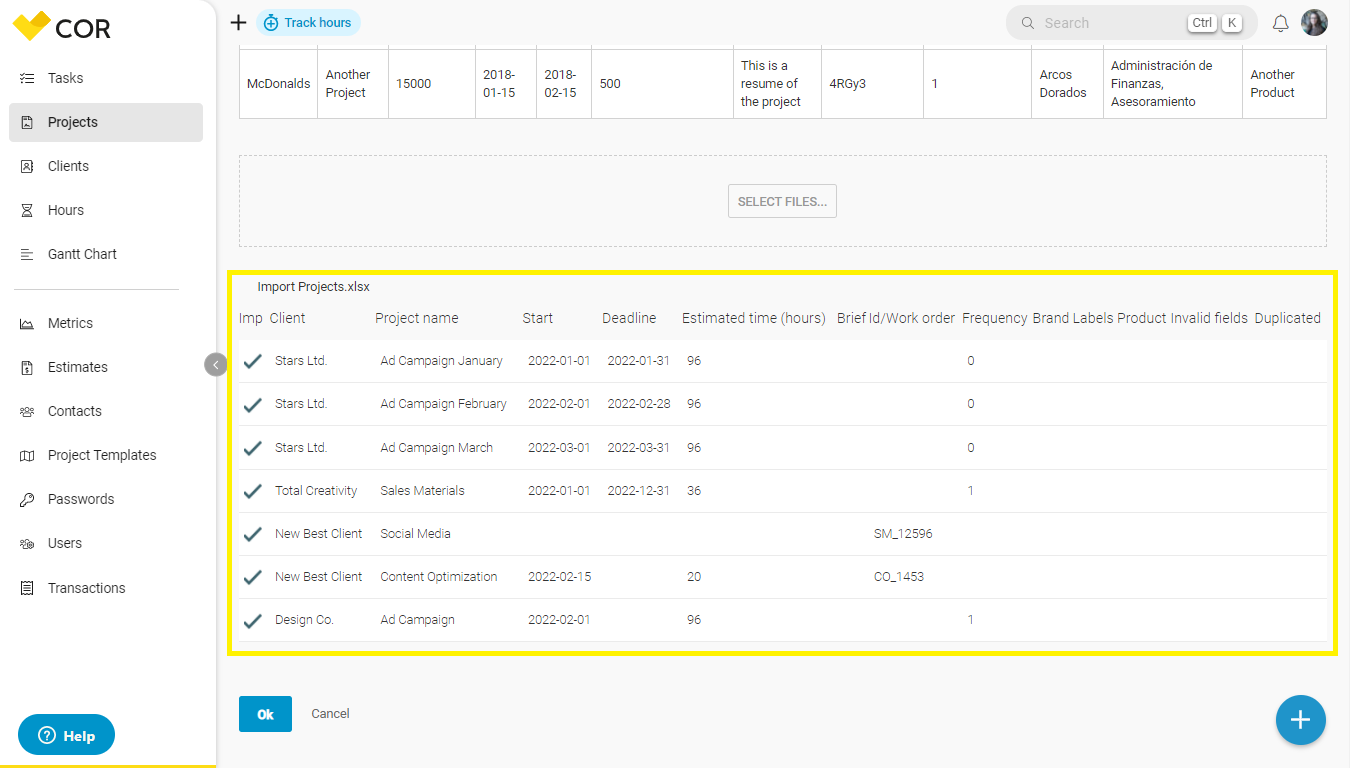Focus the Search field

[1131, 23]
